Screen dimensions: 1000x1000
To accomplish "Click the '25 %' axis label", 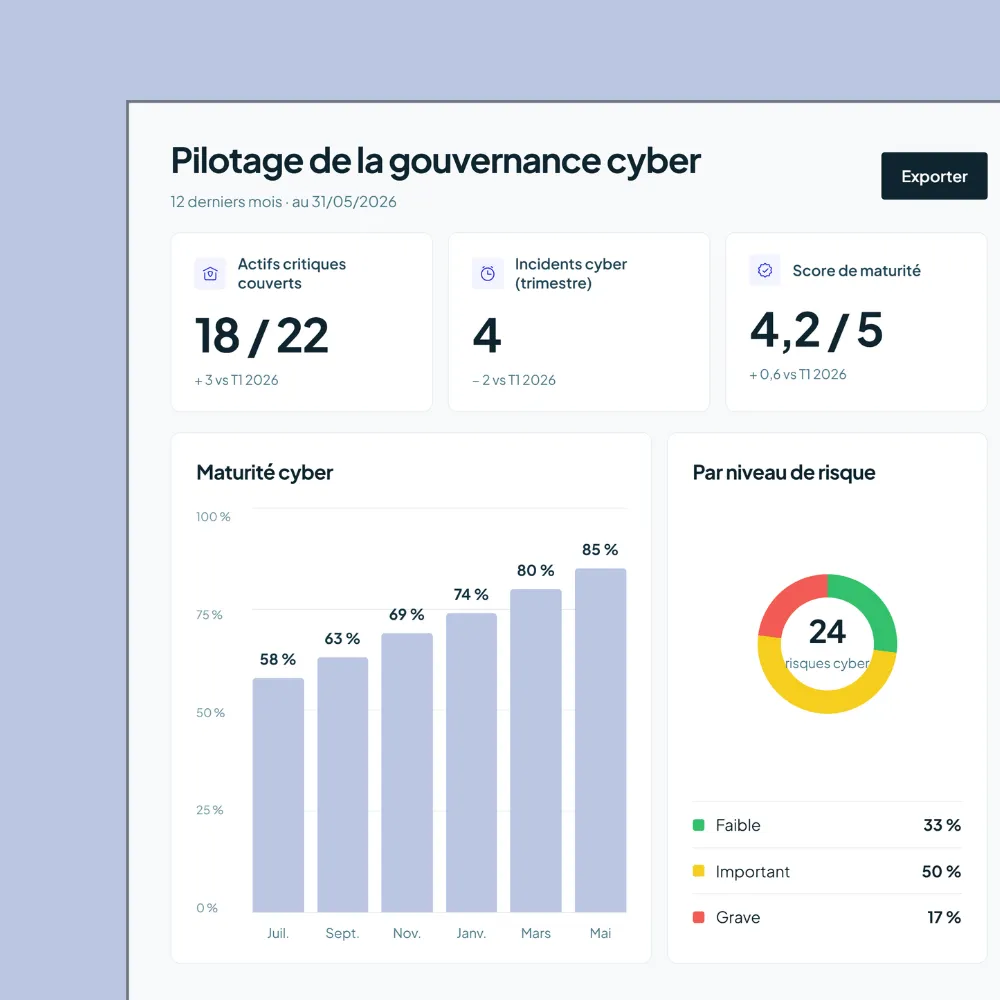I will [x=210, y=810].
